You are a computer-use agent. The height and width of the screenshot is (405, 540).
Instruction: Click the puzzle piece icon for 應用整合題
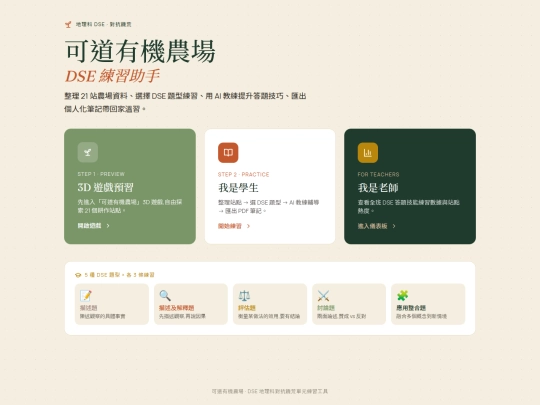[403, 295]
